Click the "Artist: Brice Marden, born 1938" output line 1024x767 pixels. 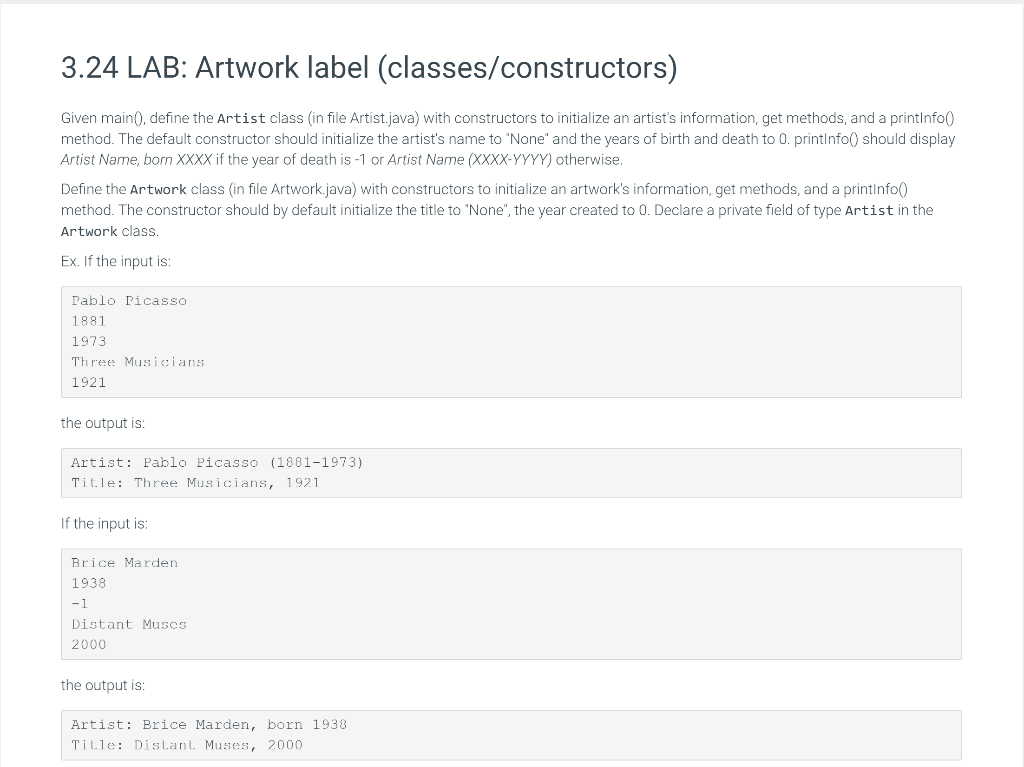click(209, 725)
